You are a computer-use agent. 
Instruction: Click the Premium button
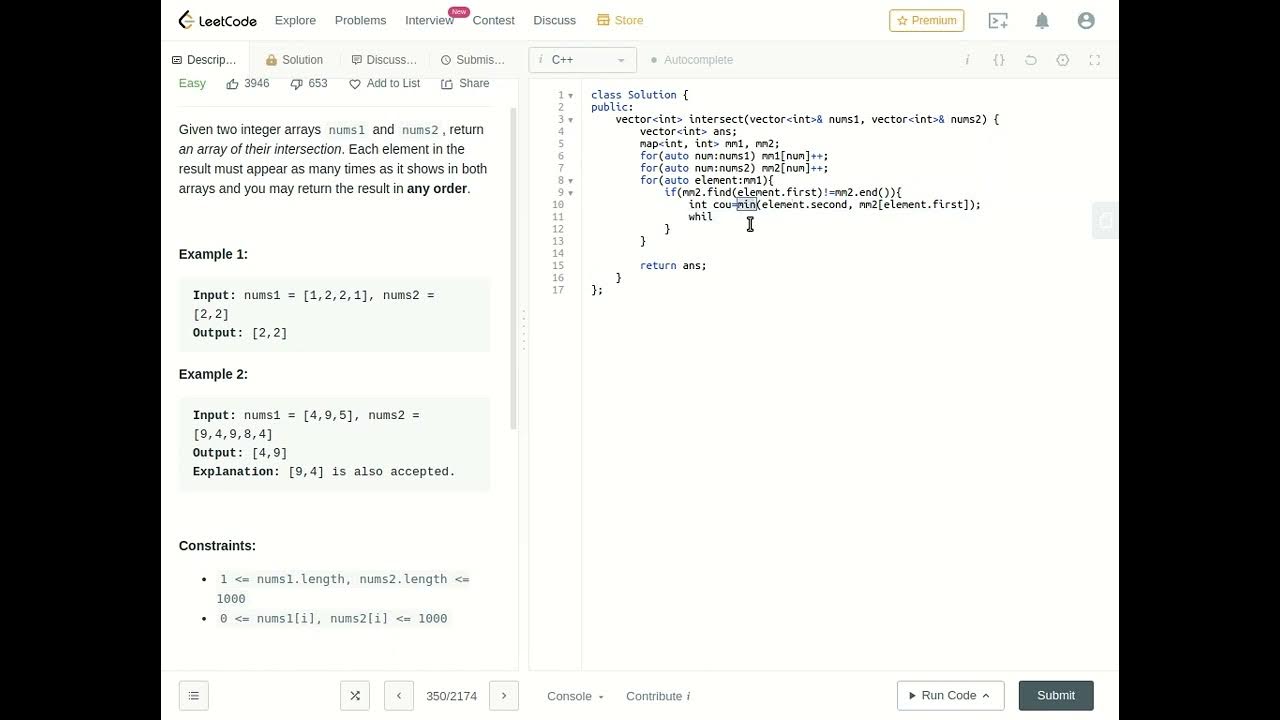927,20
